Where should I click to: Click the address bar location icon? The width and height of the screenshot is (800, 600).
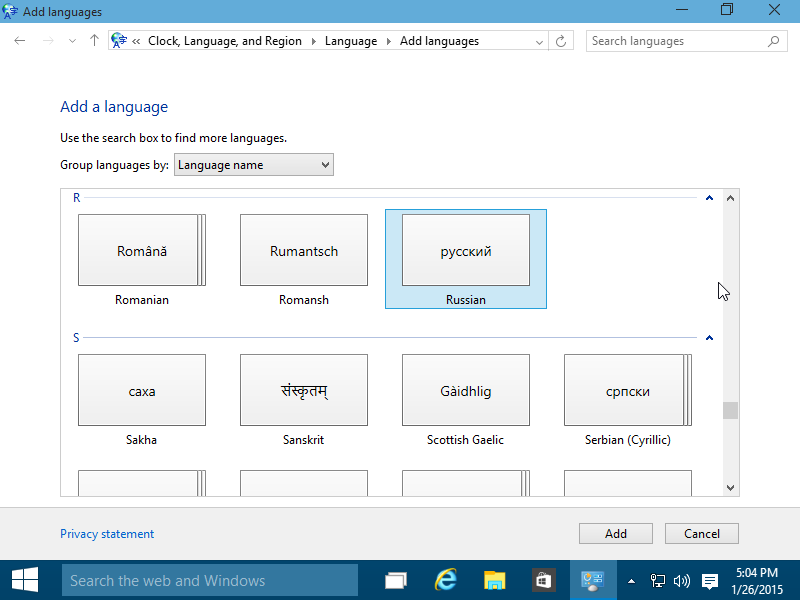pyautogui.click(x=118, y=40)
